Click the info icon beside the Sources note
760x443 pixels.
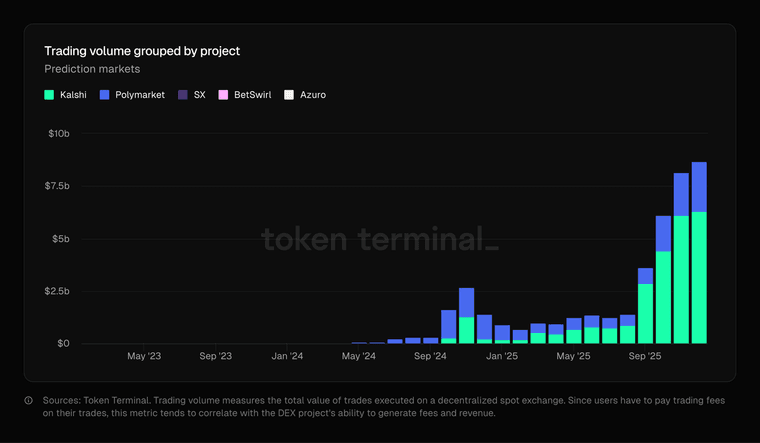click(x=28, y=400)
